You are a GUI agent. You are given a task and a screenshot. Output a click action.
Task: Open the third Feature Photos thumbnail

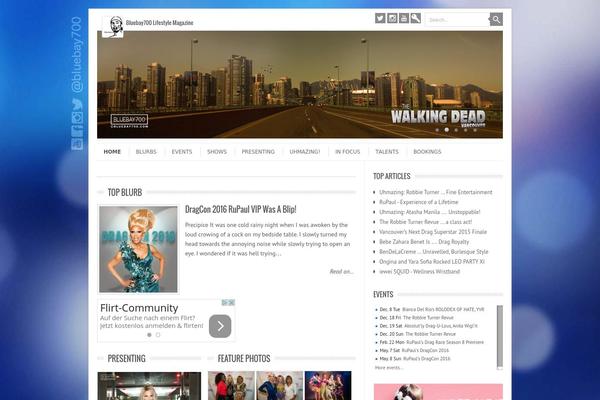[328, 385]
